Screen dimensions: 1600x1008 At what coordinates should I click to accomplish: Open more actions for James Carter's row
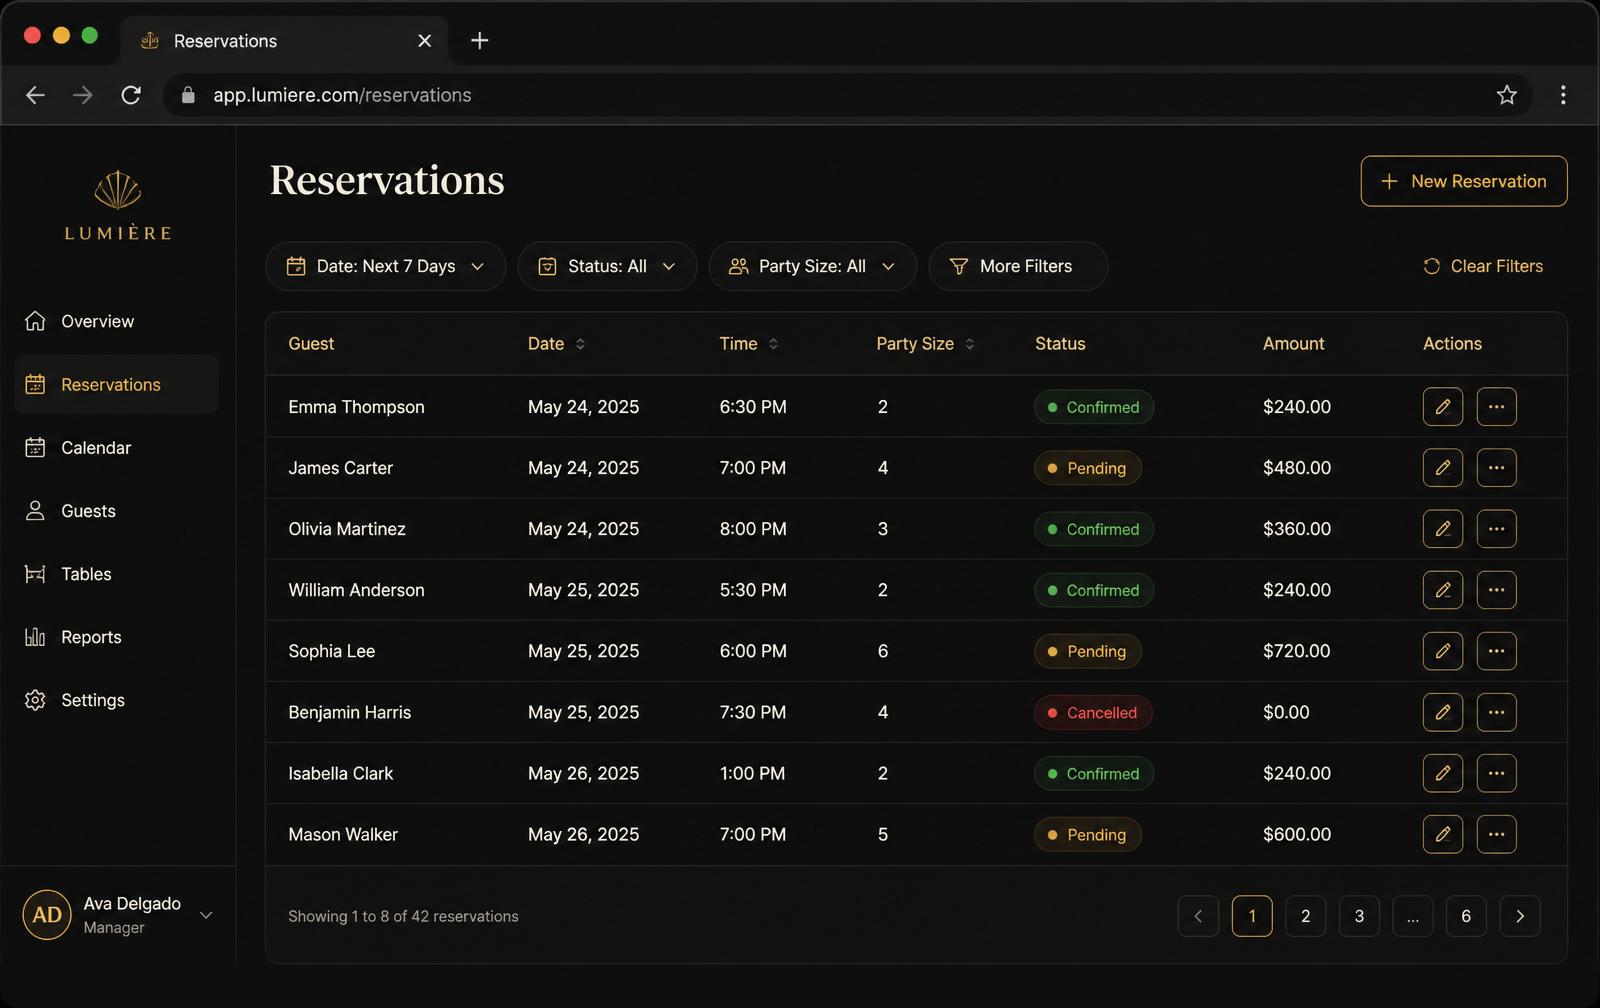(x=1496, y=468)
